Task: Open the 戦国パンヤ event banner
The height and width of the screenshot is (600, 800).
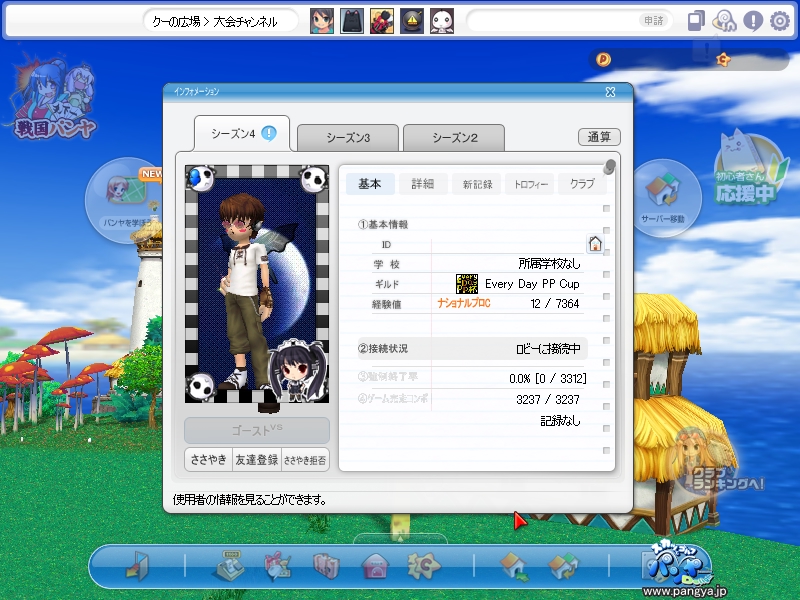Action: (x=54, y=99)
